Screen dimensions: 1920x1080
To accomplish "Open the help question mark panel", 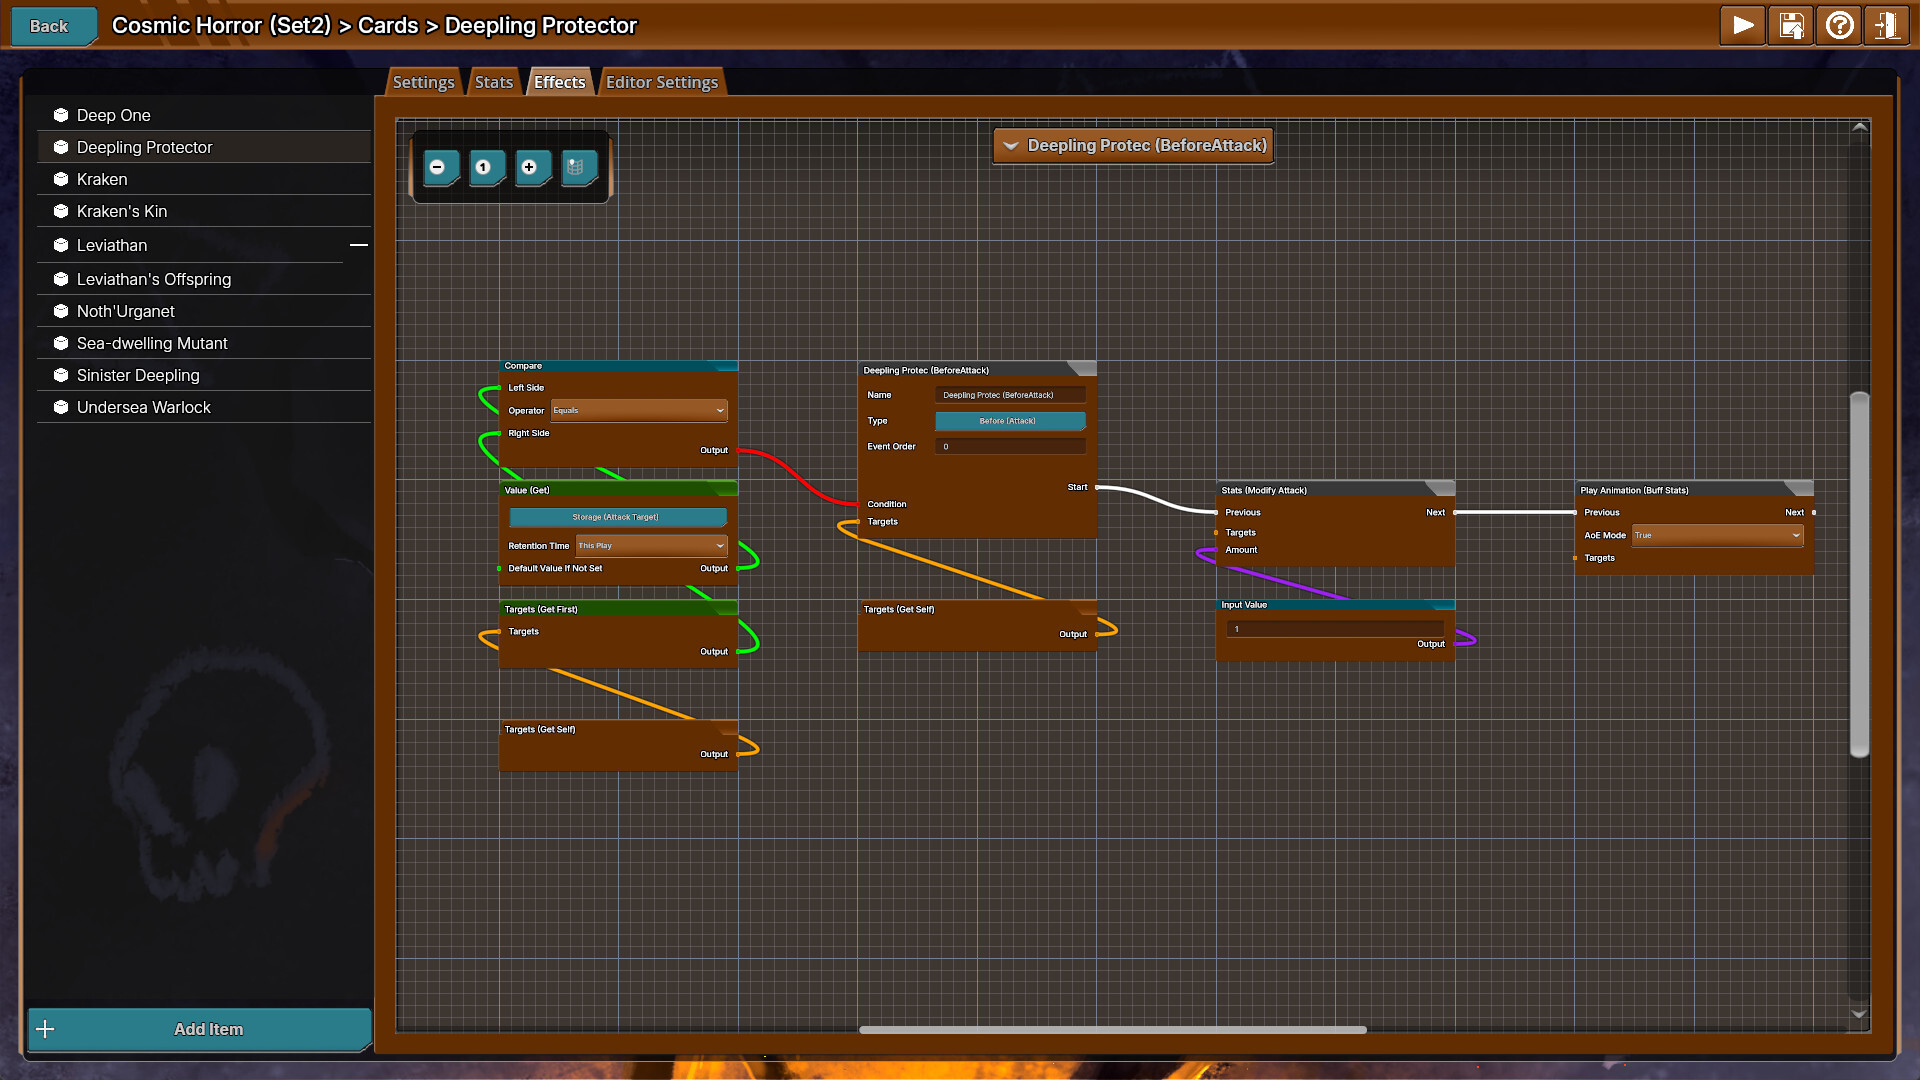I will (x=1838, y=25).
